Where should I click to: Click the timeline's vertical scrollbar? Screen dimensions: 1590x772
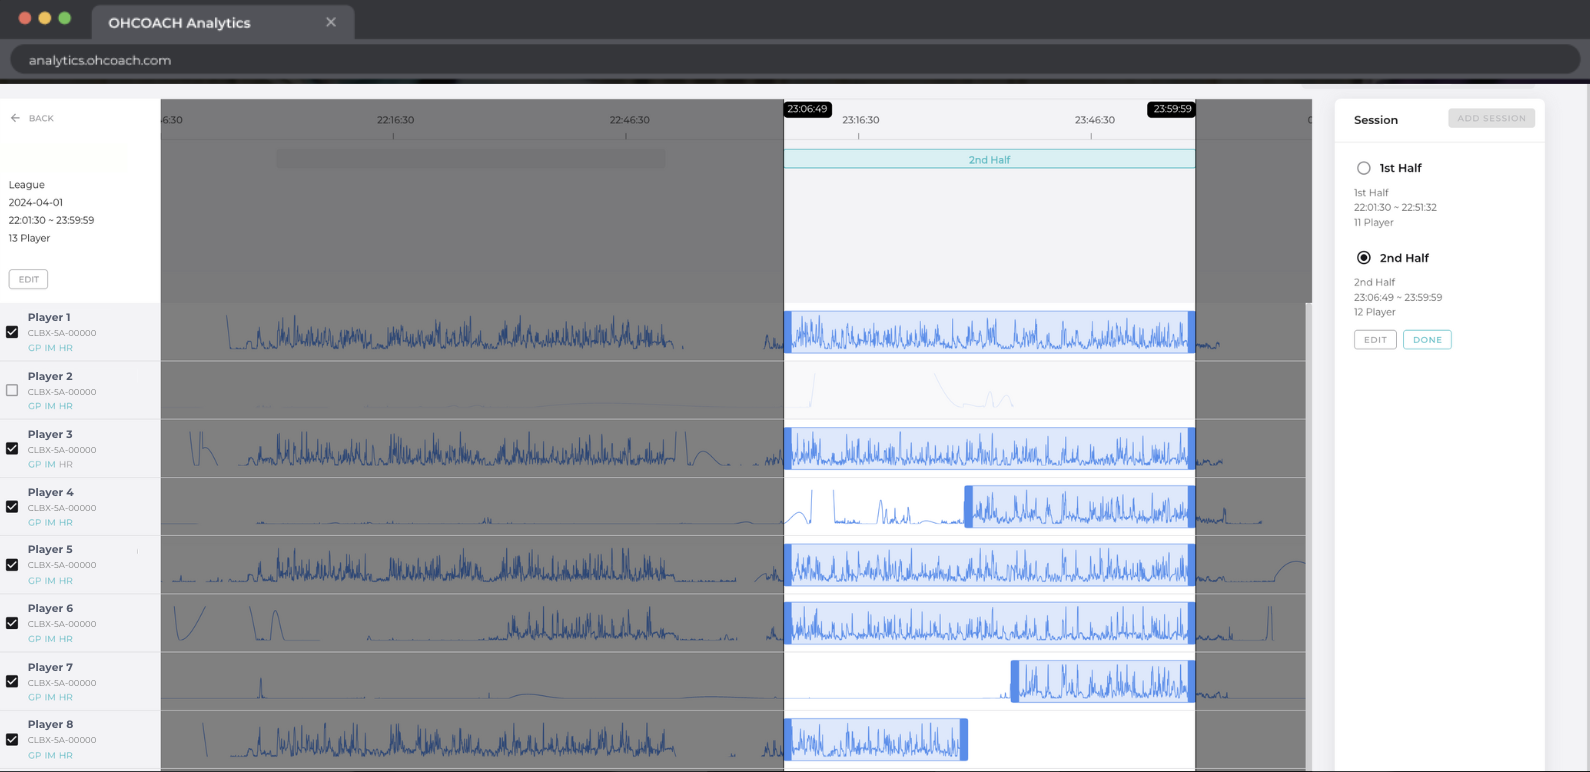tap(1309, 536)
